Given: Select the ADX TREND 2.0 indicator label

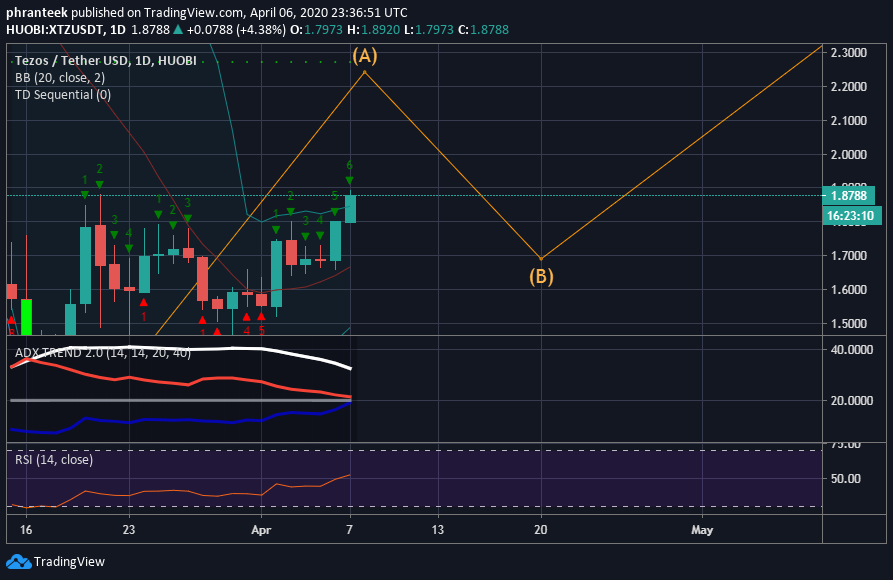Looking at the screenshot, I should pyautogui.click(x=103, y=353).
